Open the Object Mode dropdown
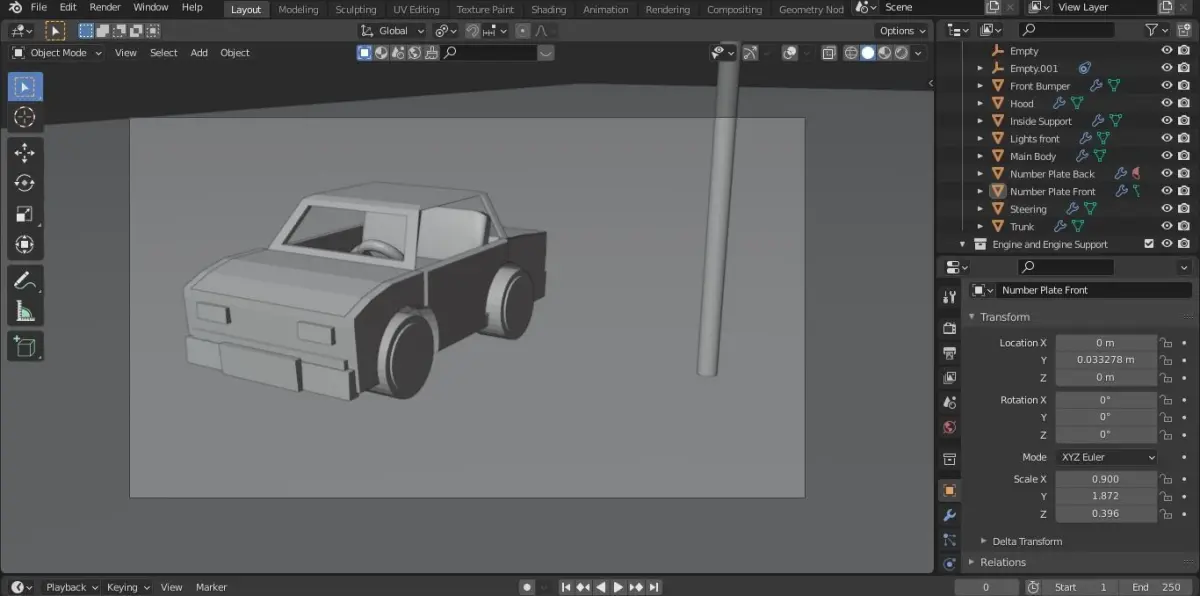Viewport: 1200px width, 596px height. click(57, 53)
